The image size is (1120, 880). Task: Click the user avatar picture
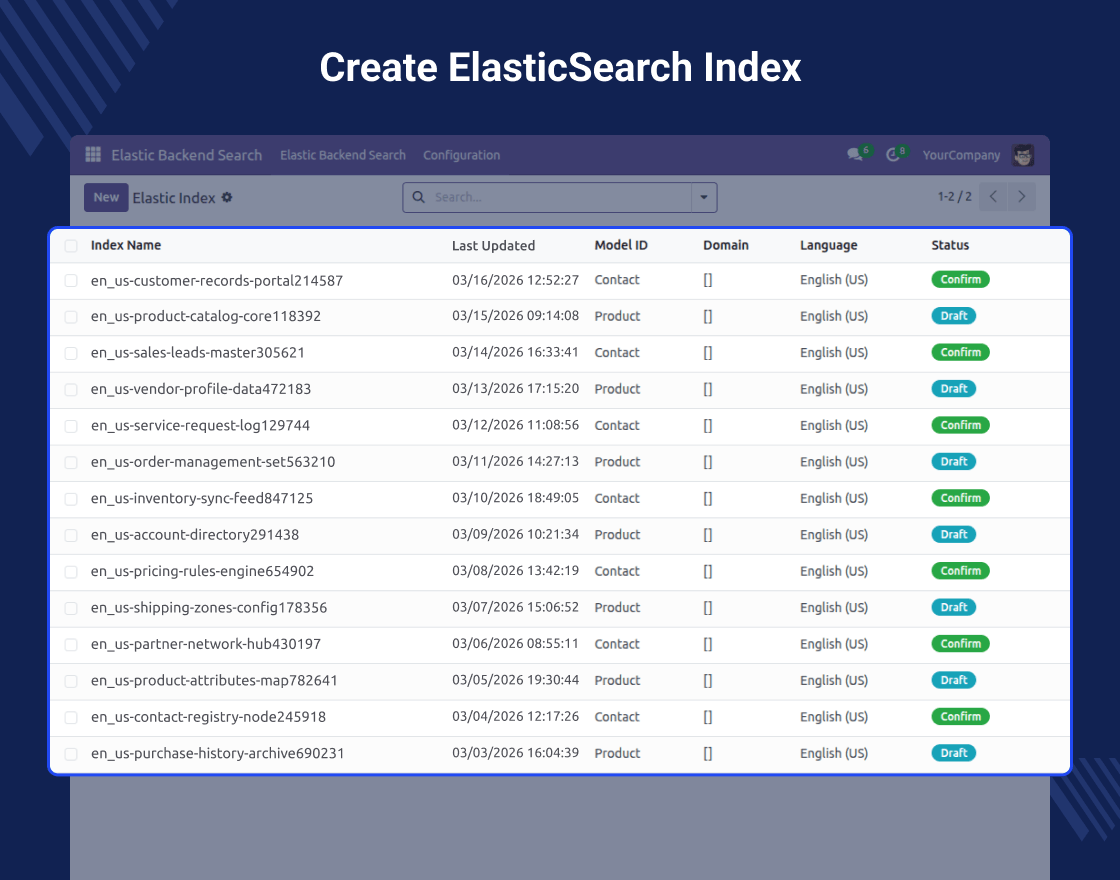coord(1023,155)
